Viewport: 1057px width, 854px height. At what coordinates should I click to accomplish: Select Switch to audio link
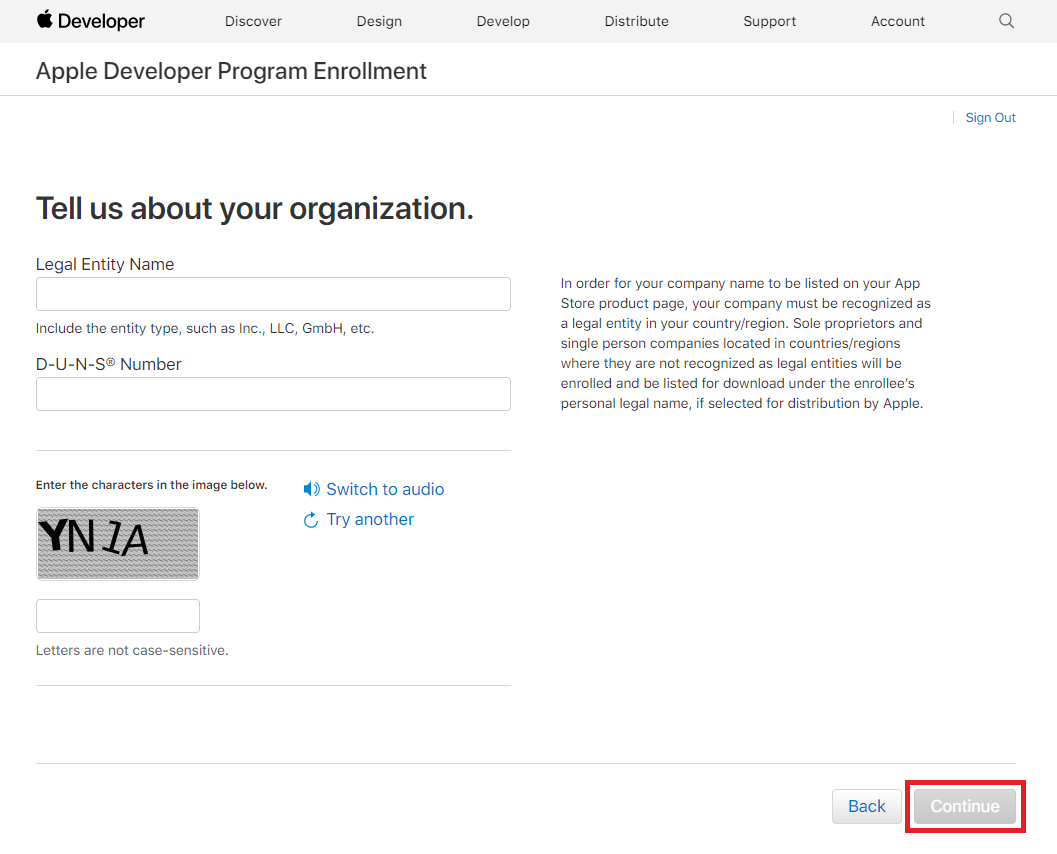pos(385,489)
